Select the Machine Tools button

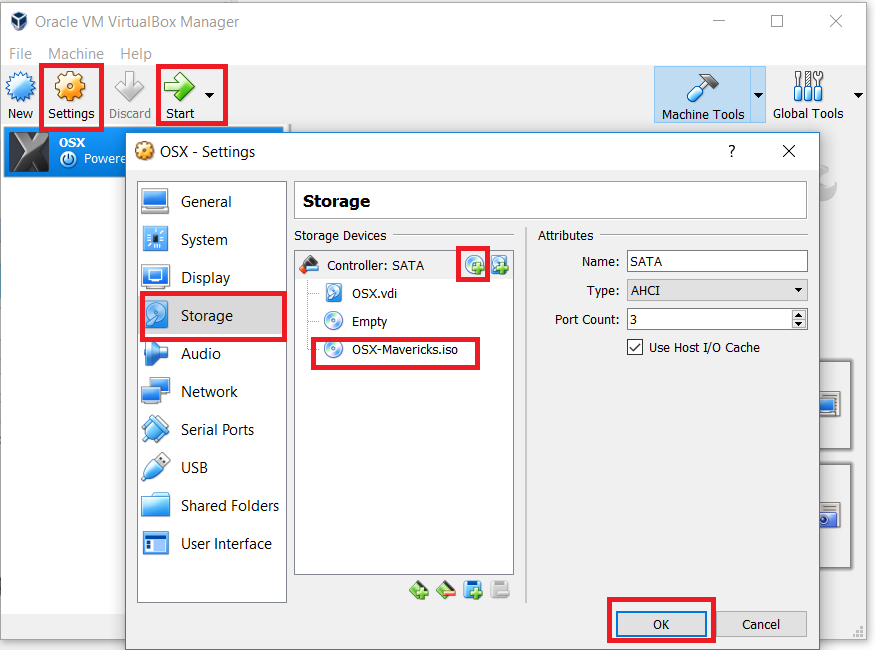[x=703, y=95]
